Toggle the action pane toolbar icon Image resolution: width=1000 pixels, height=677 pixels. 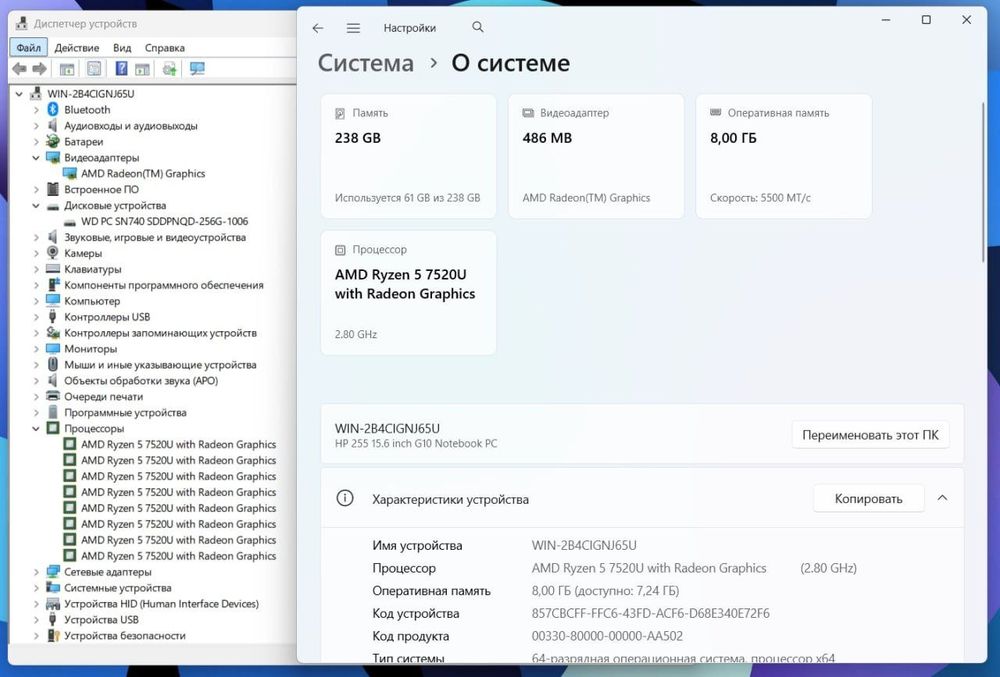click(x=142, y=69)
